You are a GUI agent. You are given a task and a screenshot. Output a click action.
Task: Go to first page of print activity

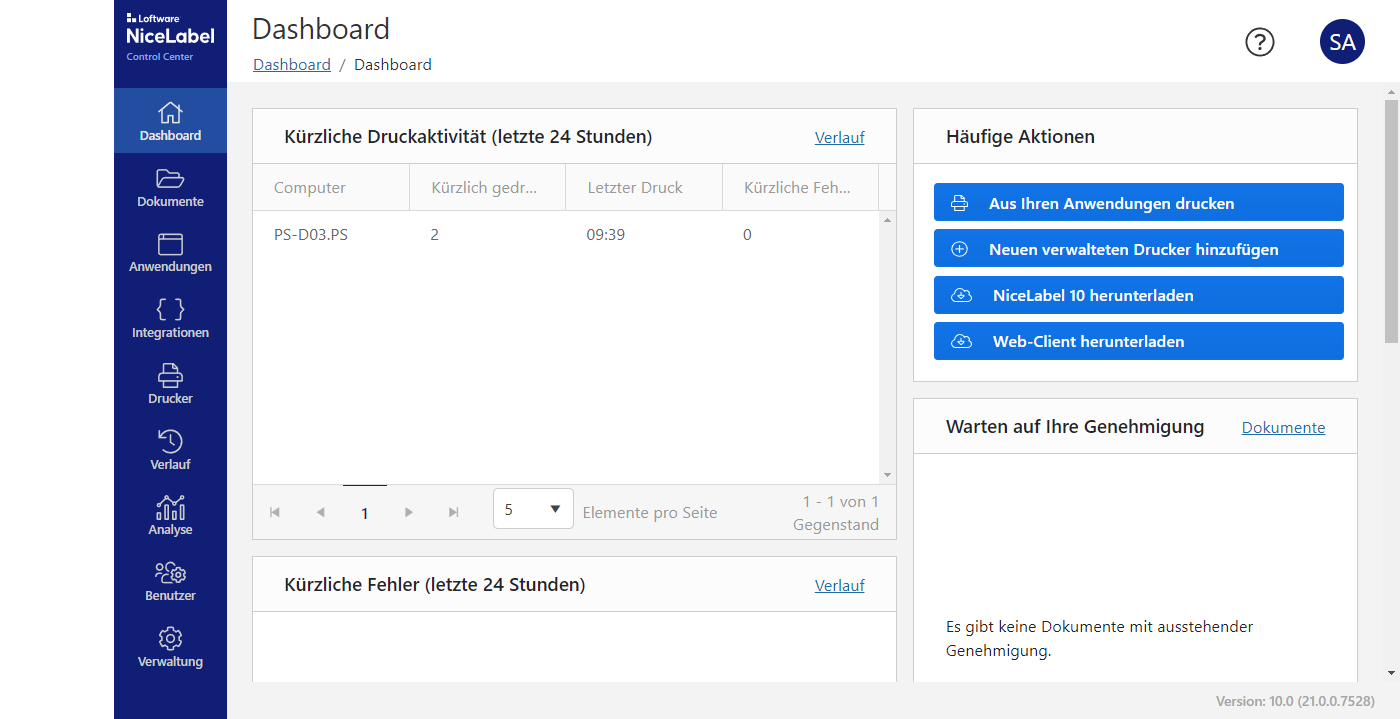(275, 512)
